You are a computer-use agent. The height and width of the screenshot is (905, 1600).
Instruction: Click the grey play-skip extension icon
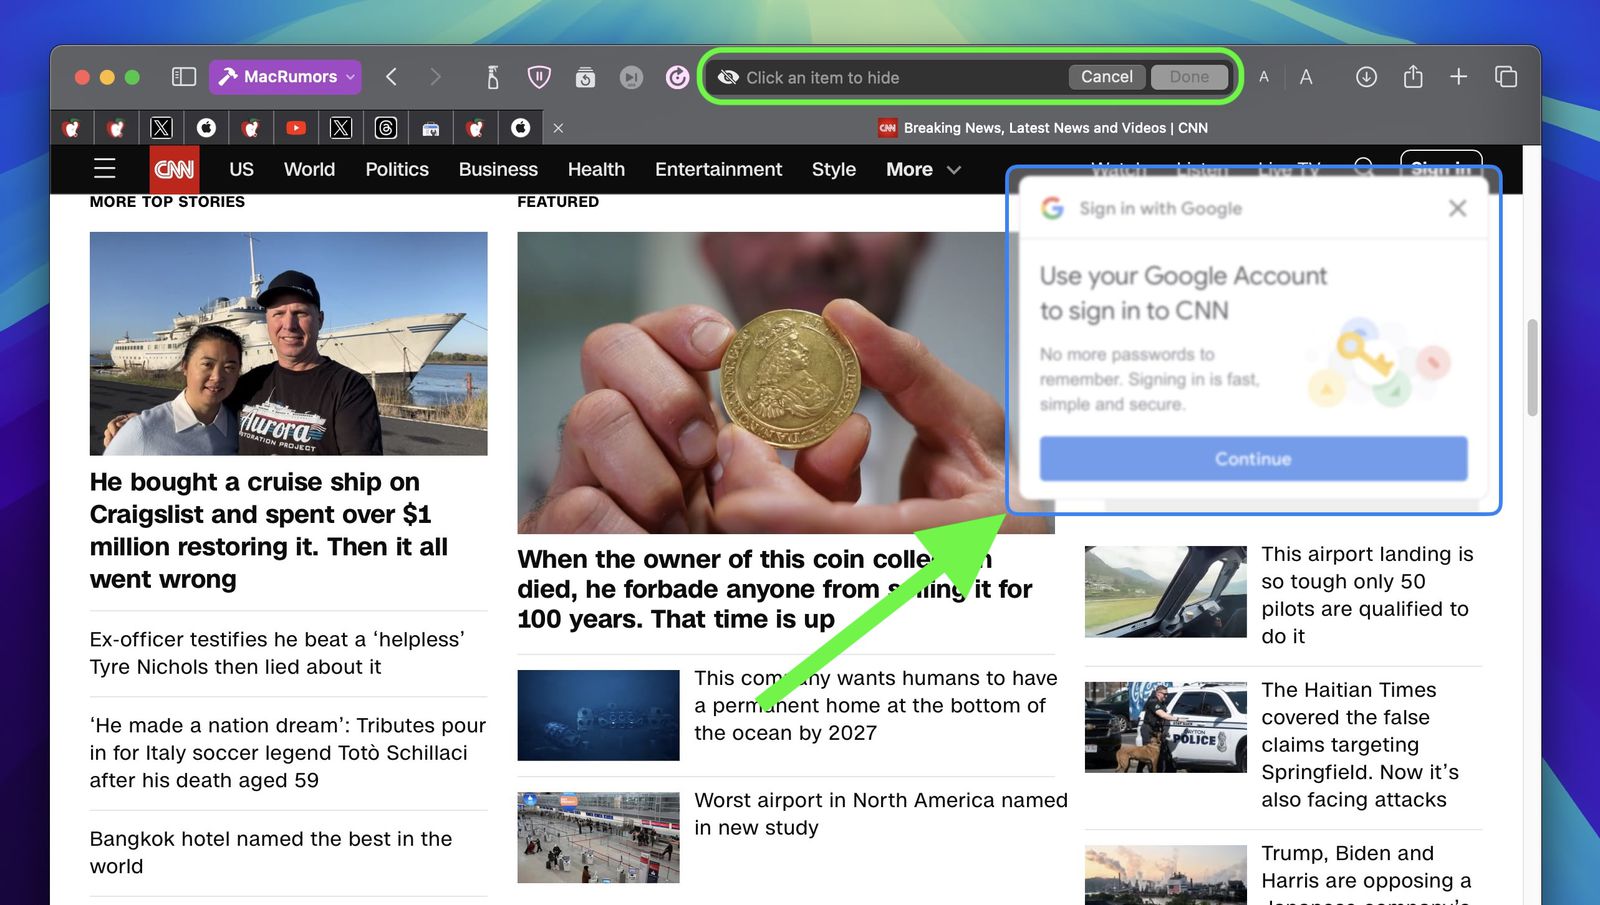(631, 77)
